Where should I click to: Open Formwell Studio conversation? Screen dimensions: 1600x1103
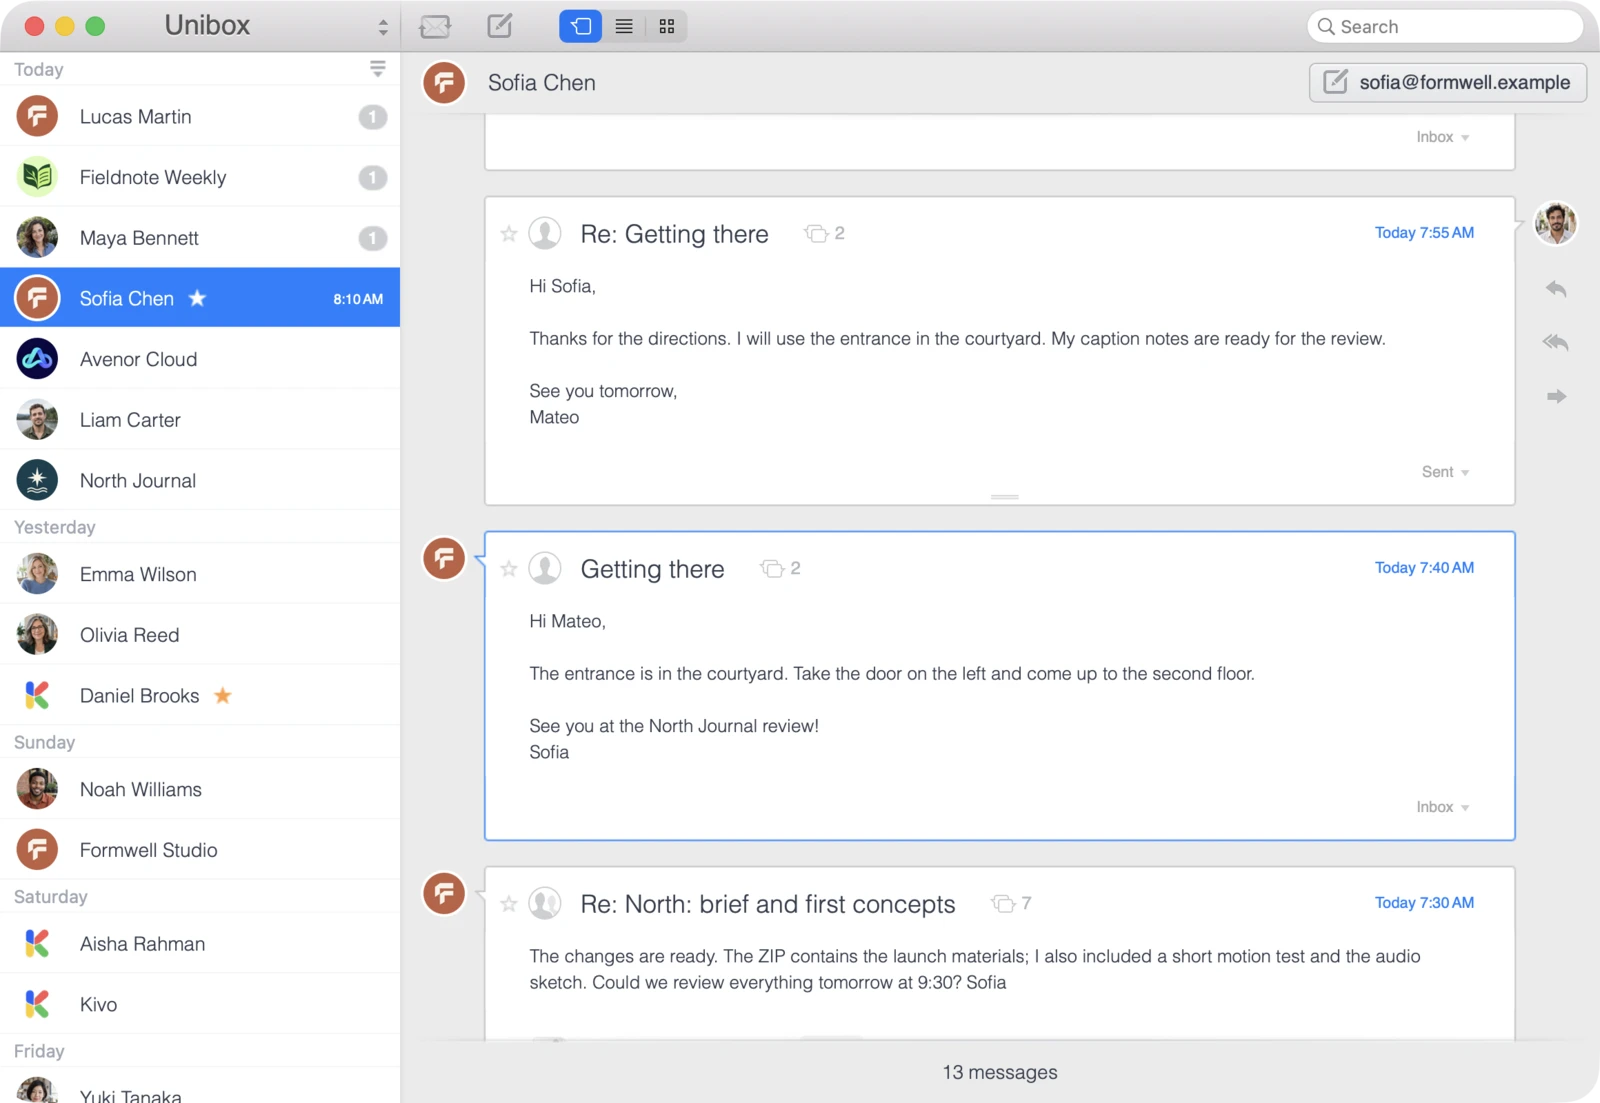pos(200,850)
